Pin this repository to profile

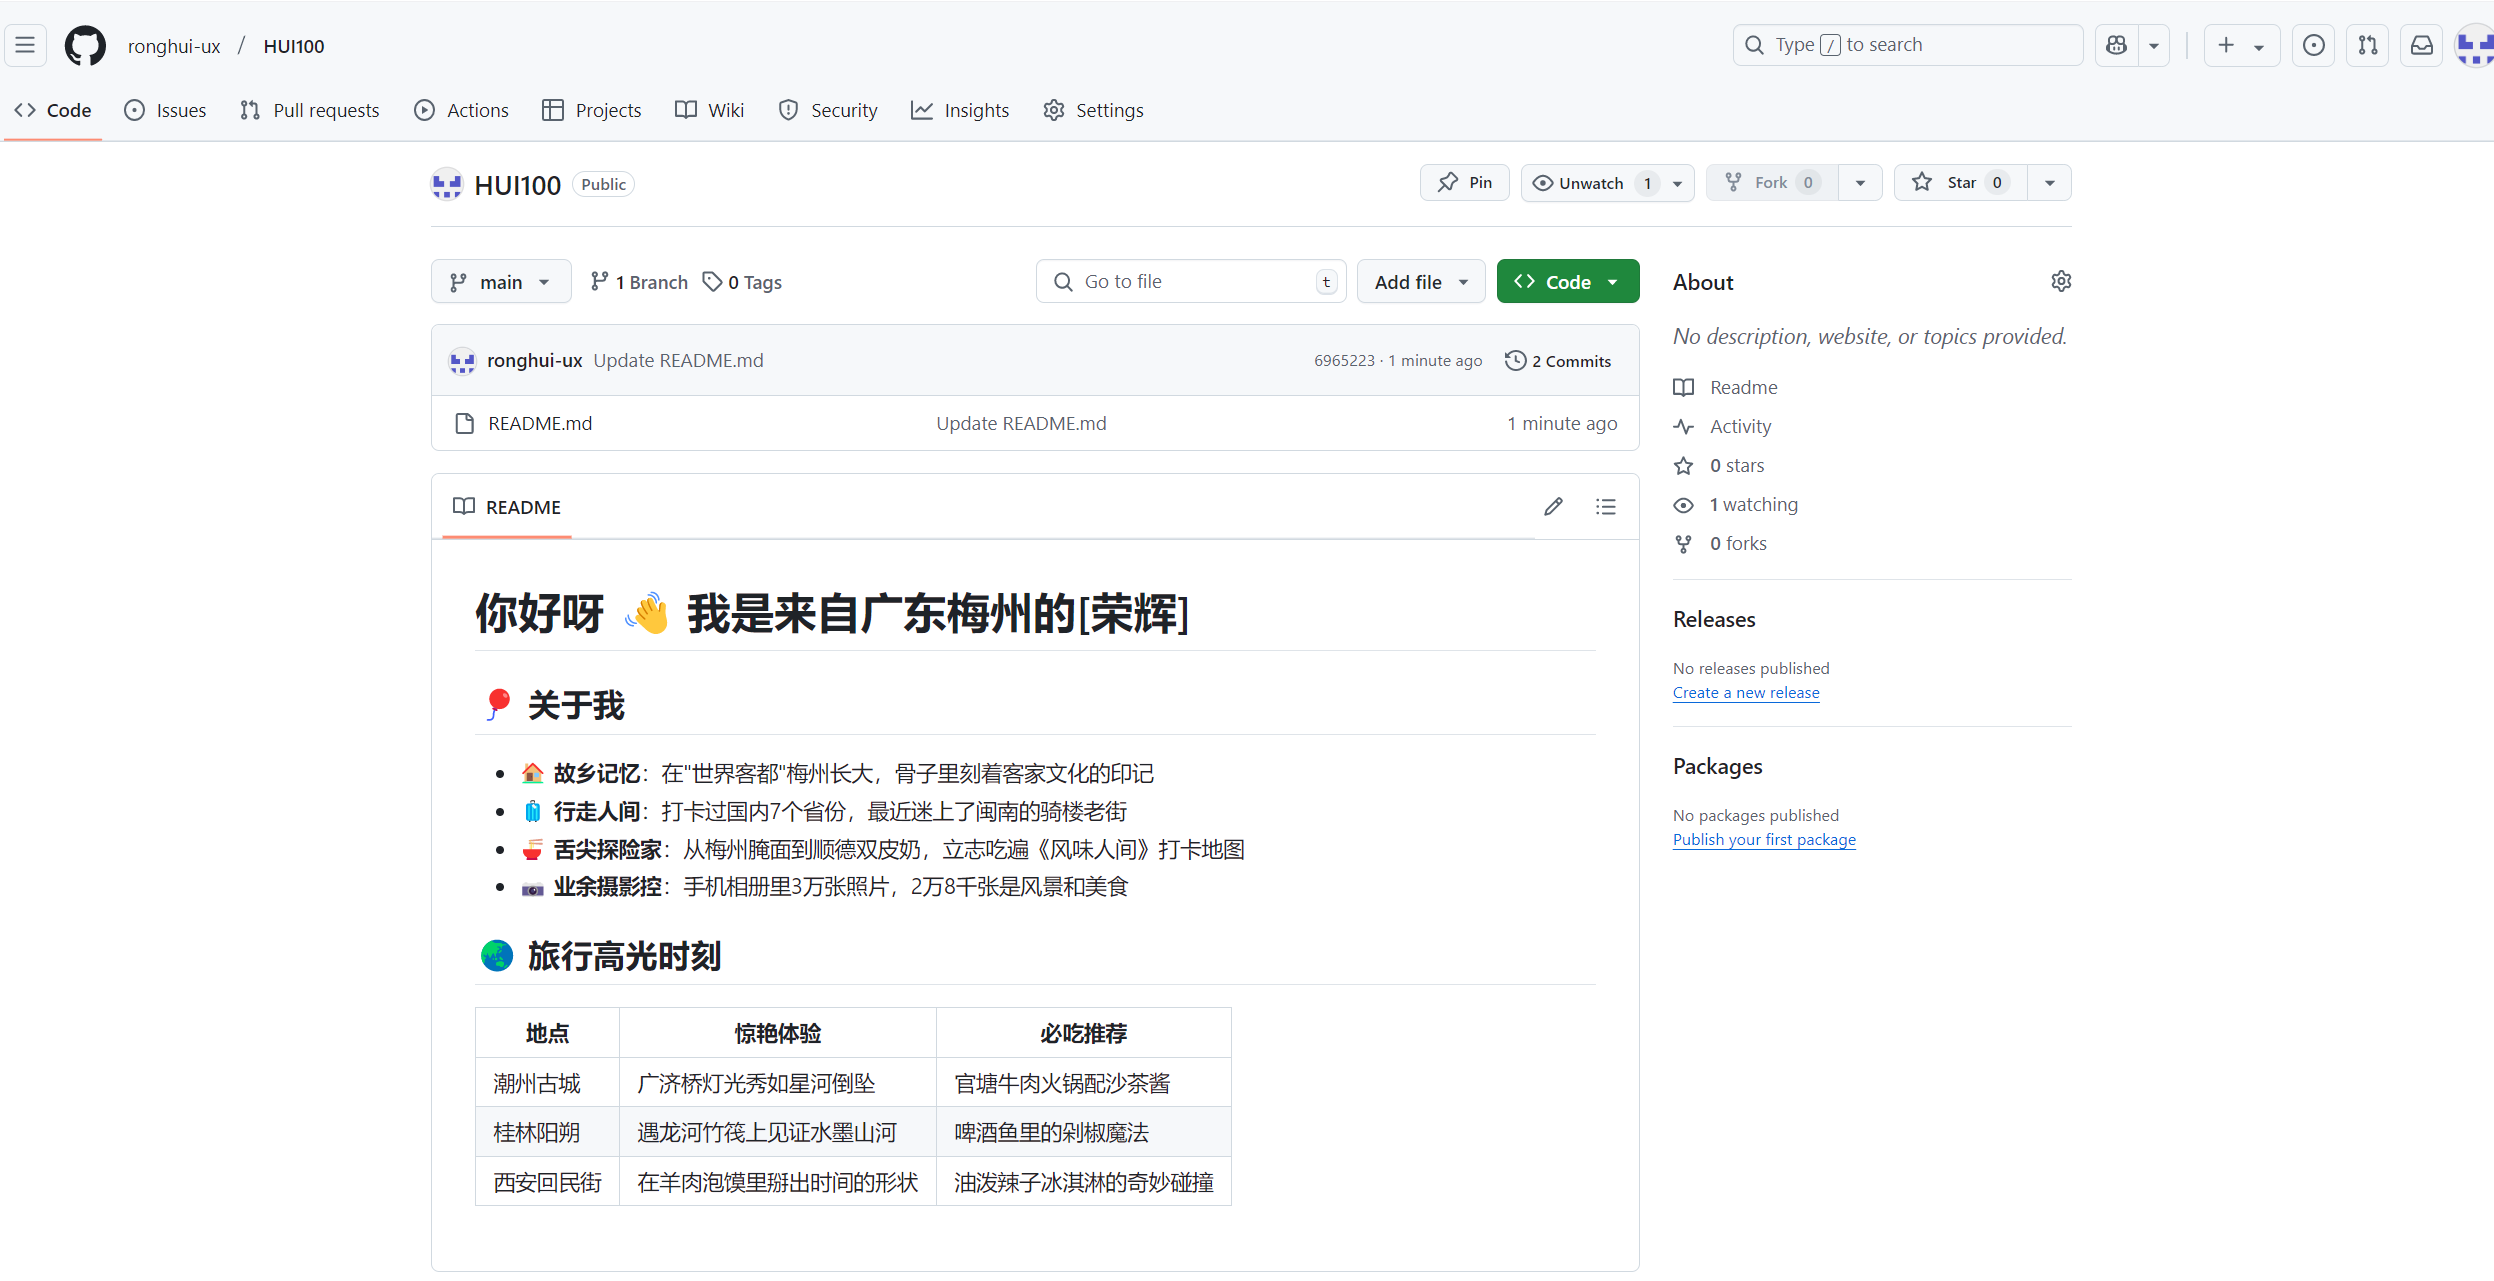(x=1464, y=183)
